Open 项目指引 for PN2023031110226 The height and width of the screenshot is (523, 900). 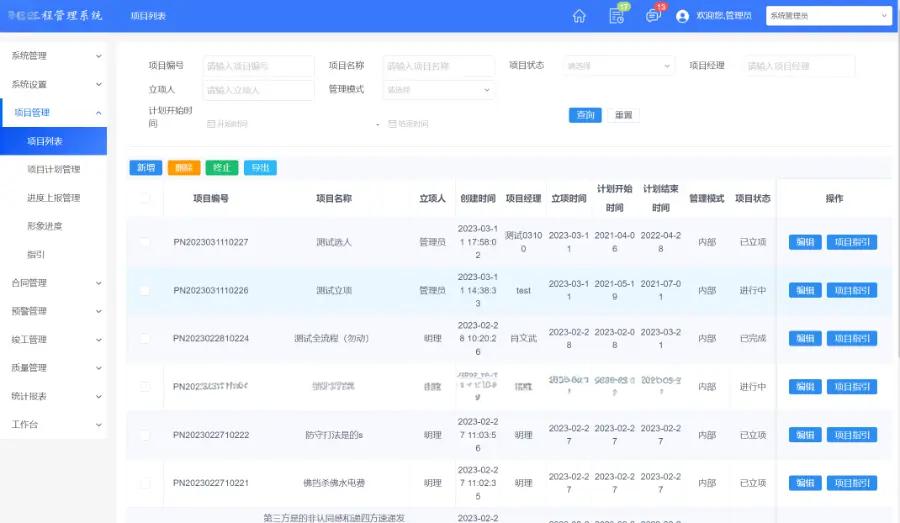852,290
